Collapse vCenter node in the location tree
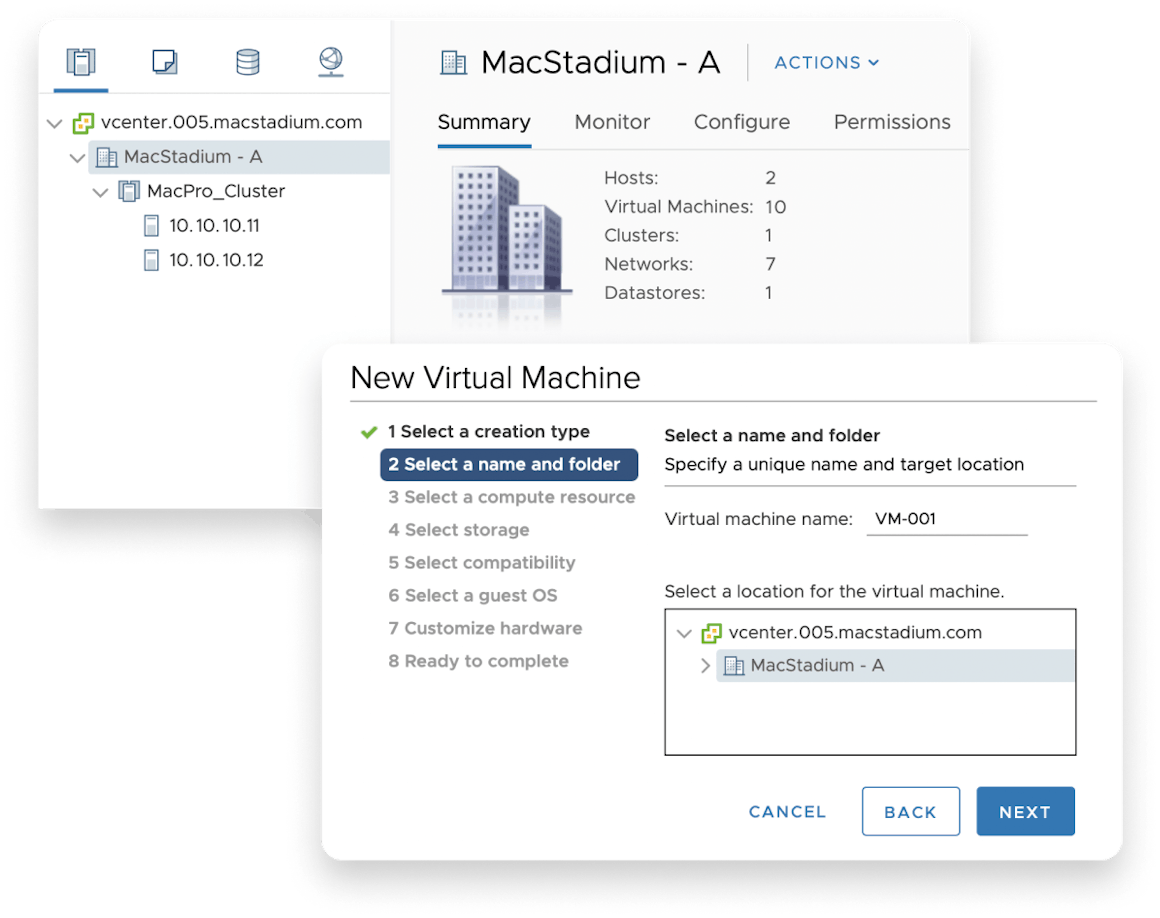 coord(684,633)
